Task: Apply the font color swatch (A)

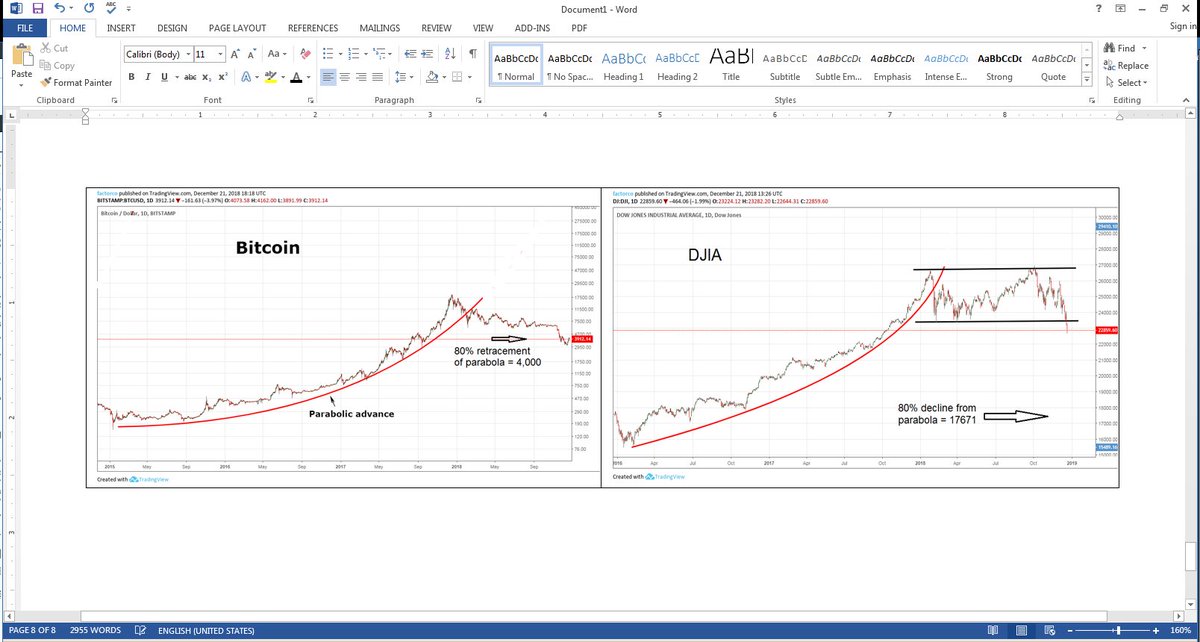Action: pos(296,77)
